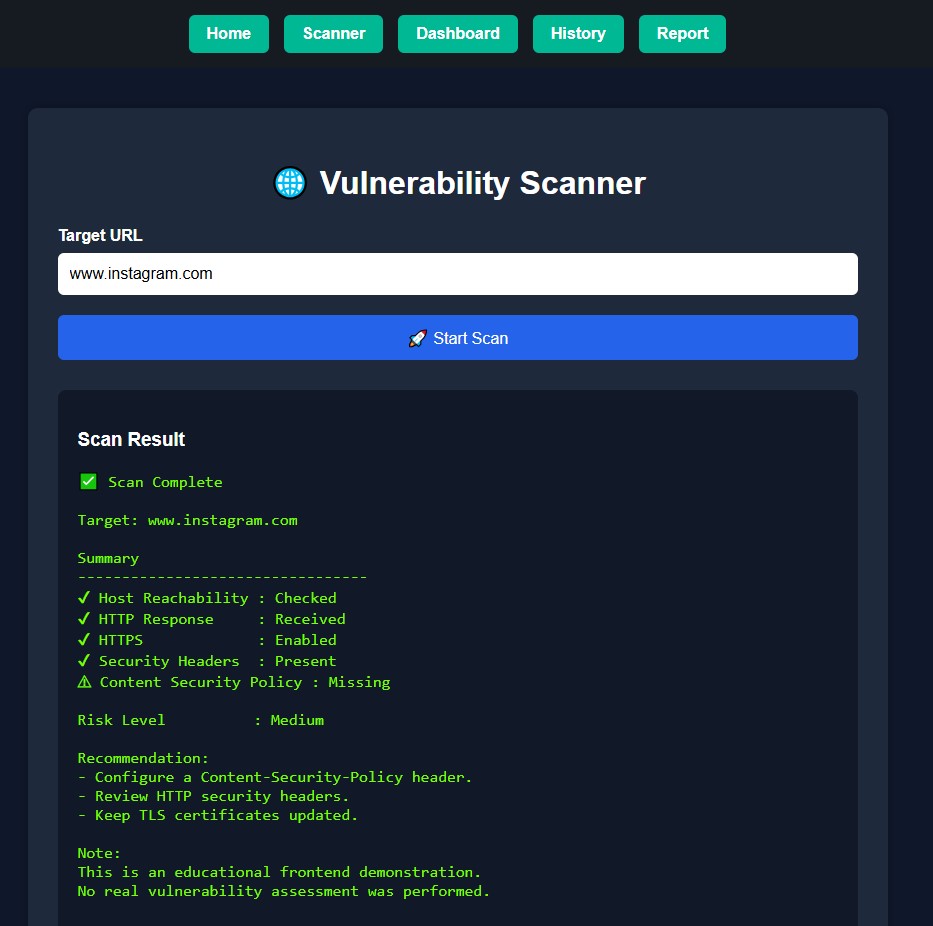
Task: Focus the Target URL input field
Action: click(x=458, y=274)
